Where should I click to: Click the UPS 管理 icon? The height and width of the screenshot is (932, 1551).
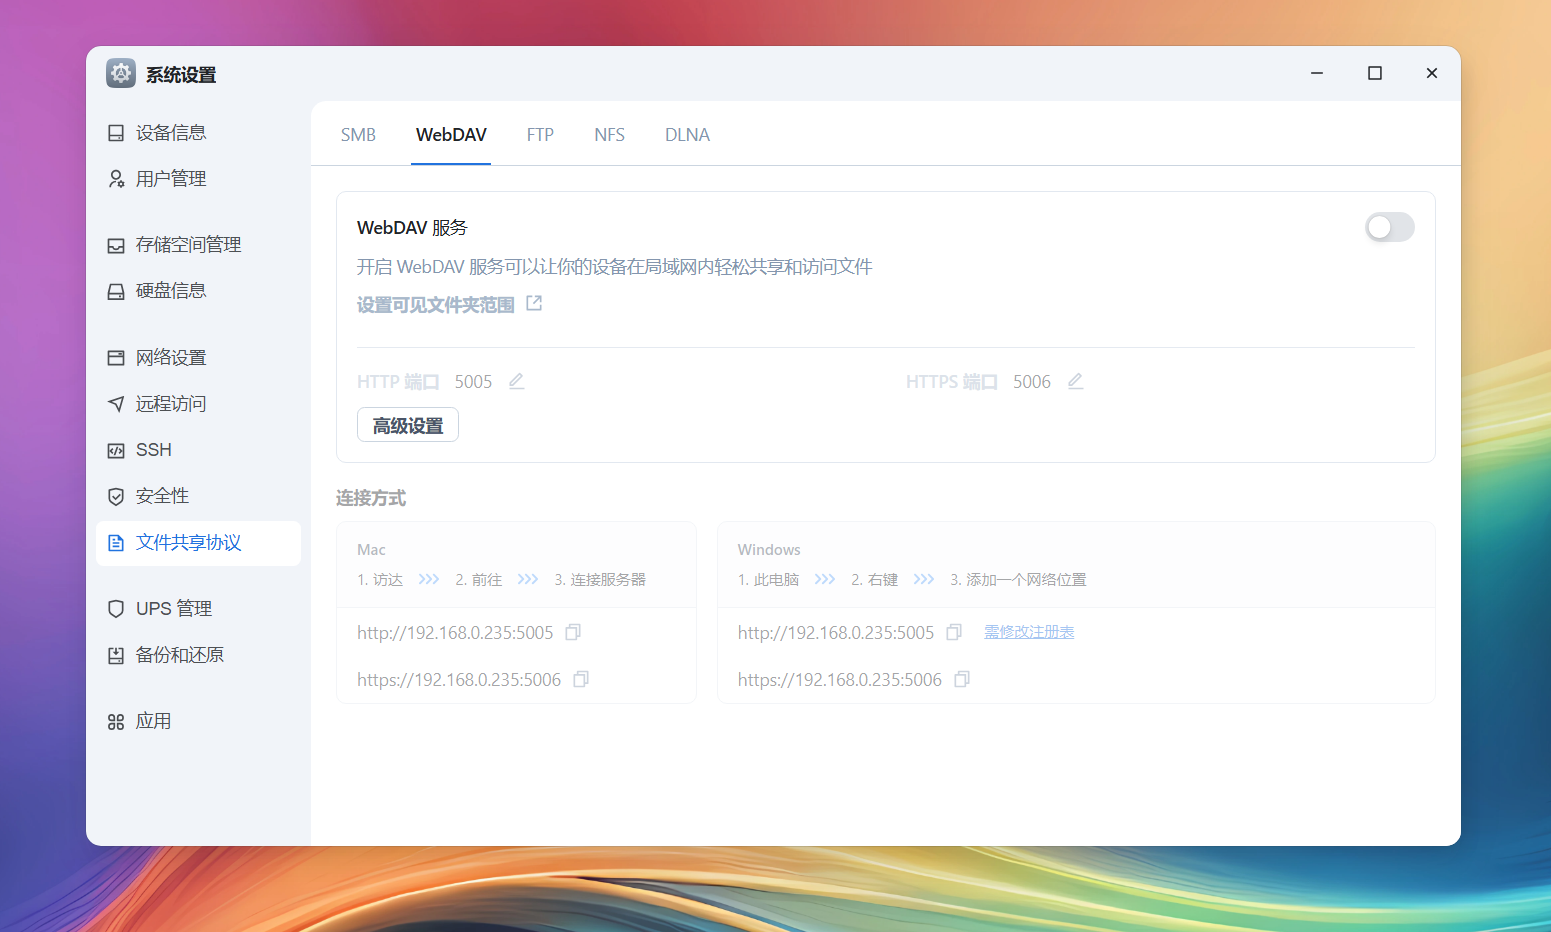click(x=116, y=609)
